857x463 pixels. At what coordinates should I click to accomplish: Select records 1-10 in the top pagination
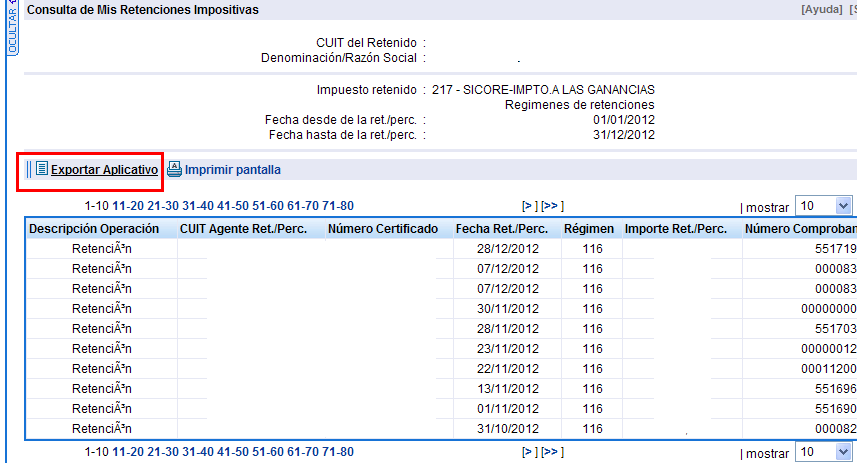(97, 206)
